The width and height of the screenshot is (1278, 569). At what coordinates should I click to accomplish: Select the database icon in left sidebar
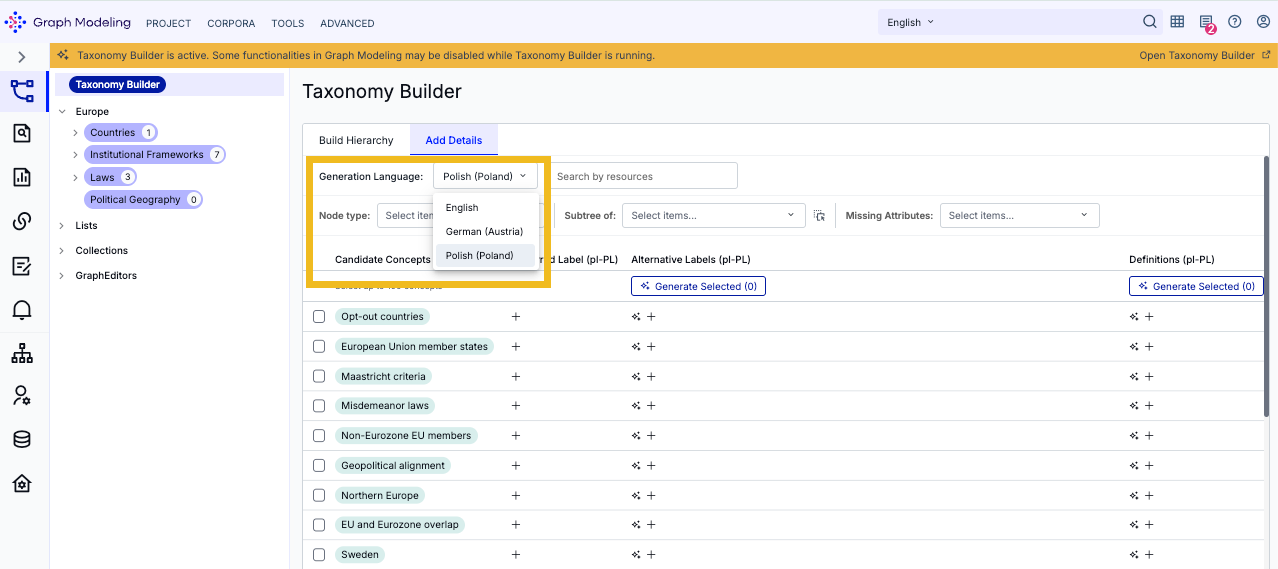click(x=22, y=439)
